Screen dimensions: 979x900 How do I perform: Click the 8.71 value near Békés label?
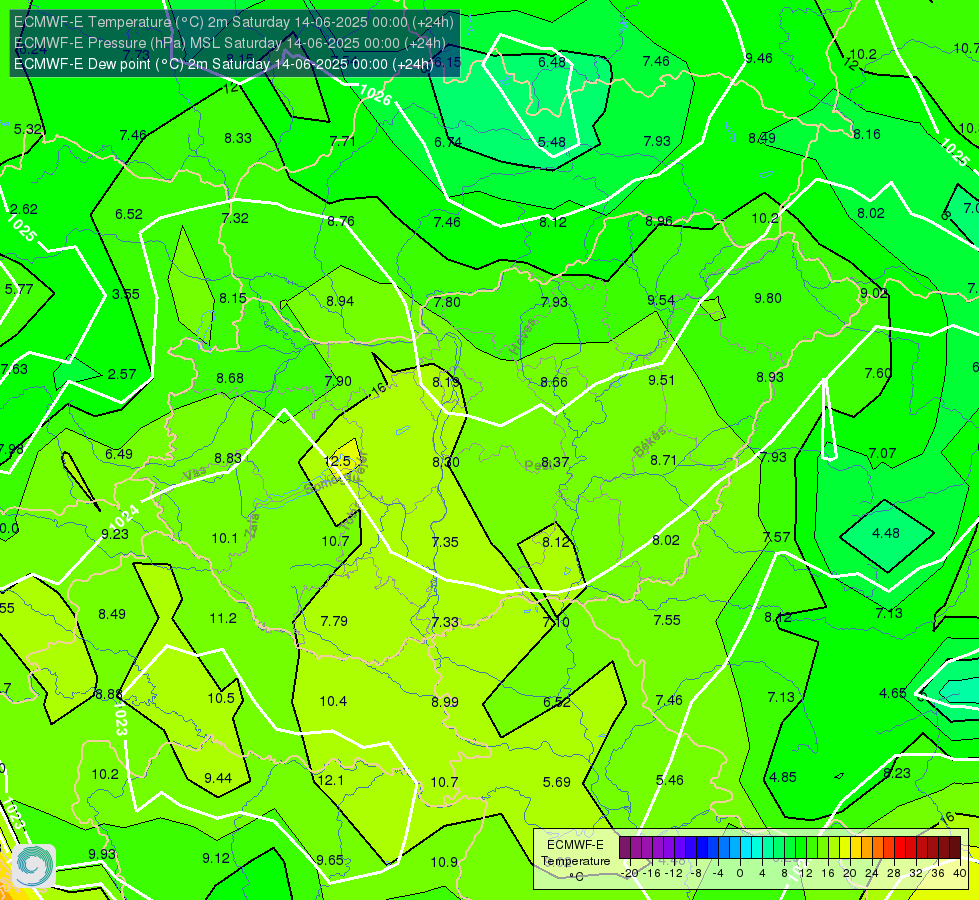click(x=663, y=460)
